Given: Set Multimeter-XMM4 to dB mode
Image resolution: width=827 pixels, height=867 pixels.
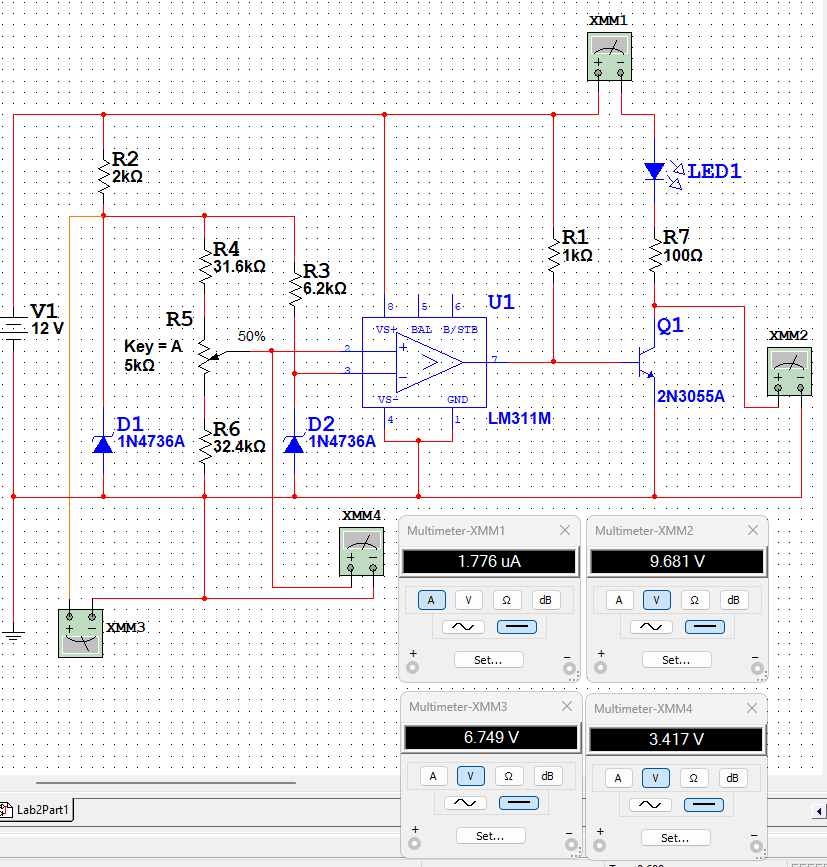Looking at the screenshot, I should pyautogui.click(x=732, y=778).
